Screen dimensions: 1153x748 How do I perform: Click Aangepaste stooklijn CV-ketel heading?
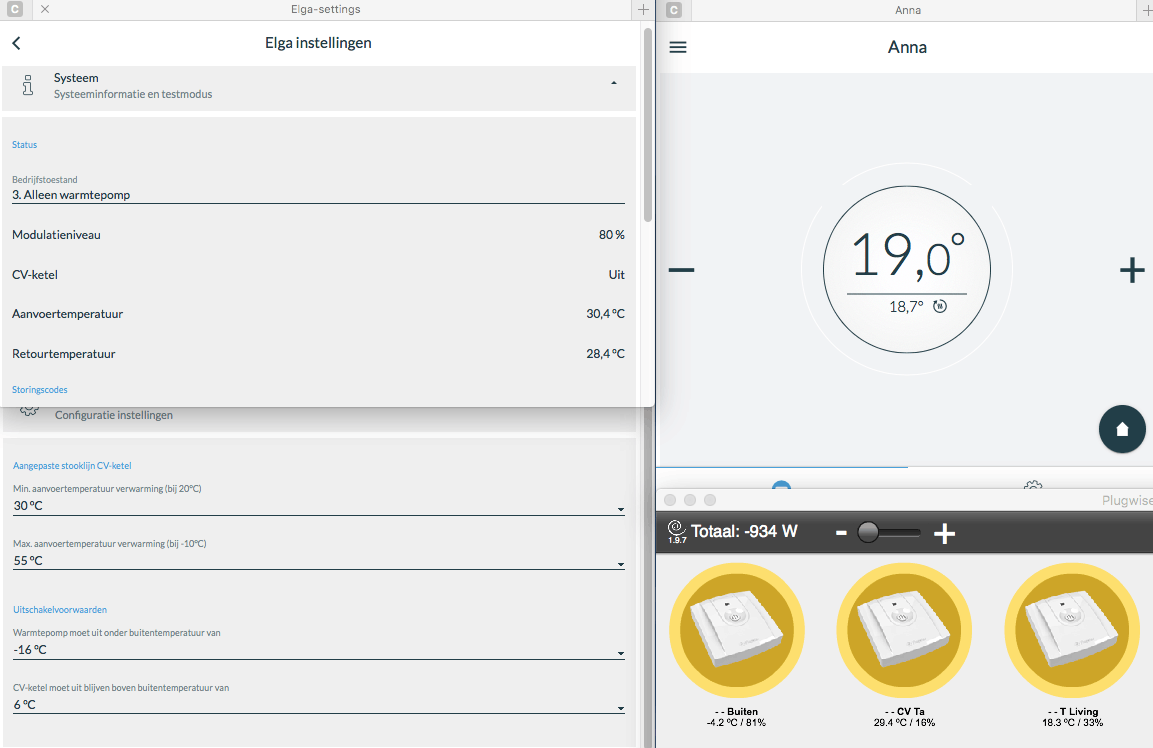(72, 466)
